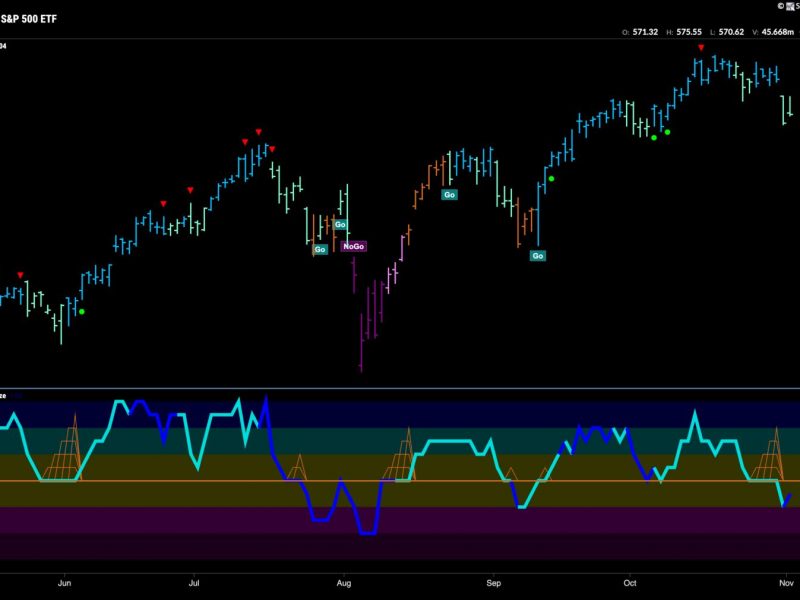Click the Aug label on time axis
Viewport: 800px width, 600px height.
click(x=344, y=583)
